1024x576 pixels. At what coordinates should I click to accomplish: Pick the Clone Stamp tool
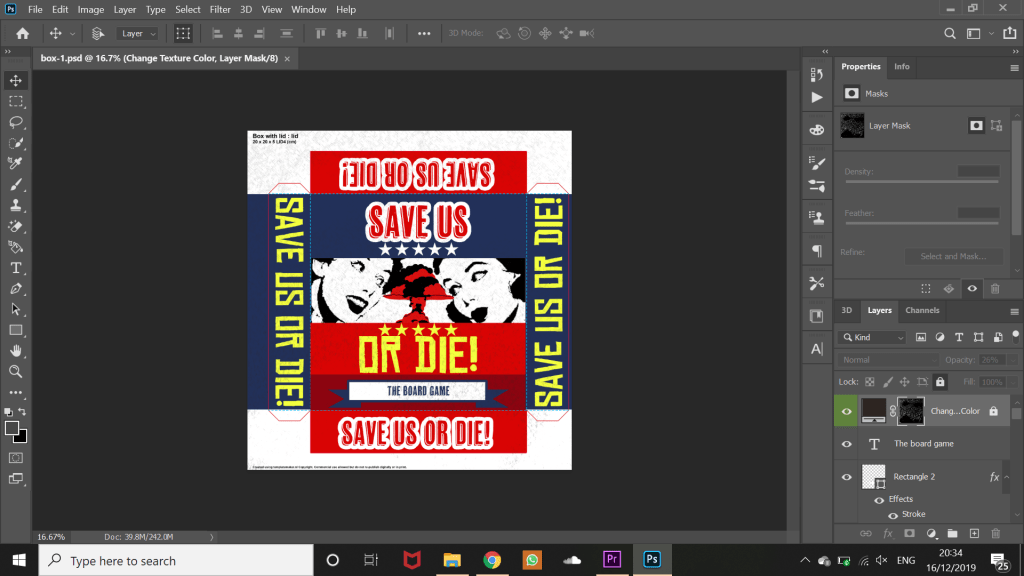point(16,205)
